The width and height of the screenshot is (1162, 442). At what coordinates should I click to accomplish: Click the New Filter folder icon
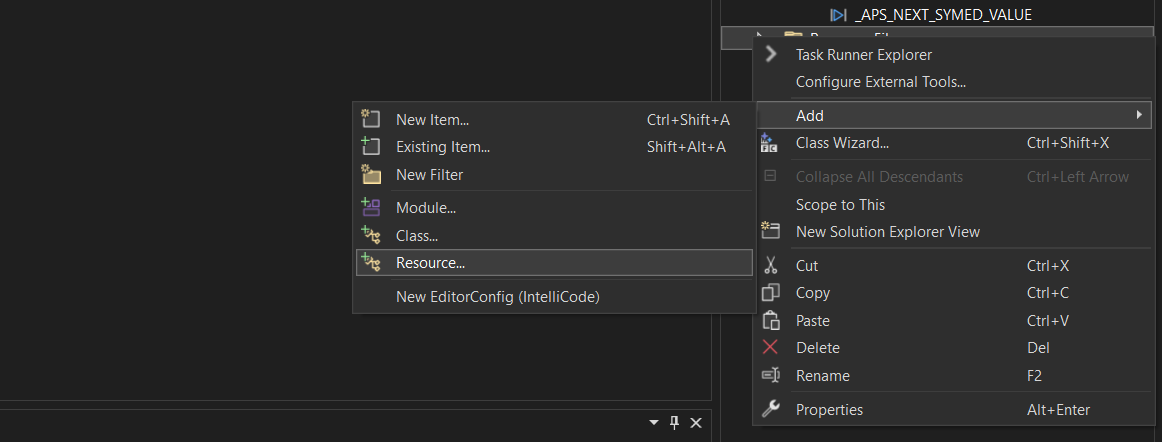pos(371,175)
